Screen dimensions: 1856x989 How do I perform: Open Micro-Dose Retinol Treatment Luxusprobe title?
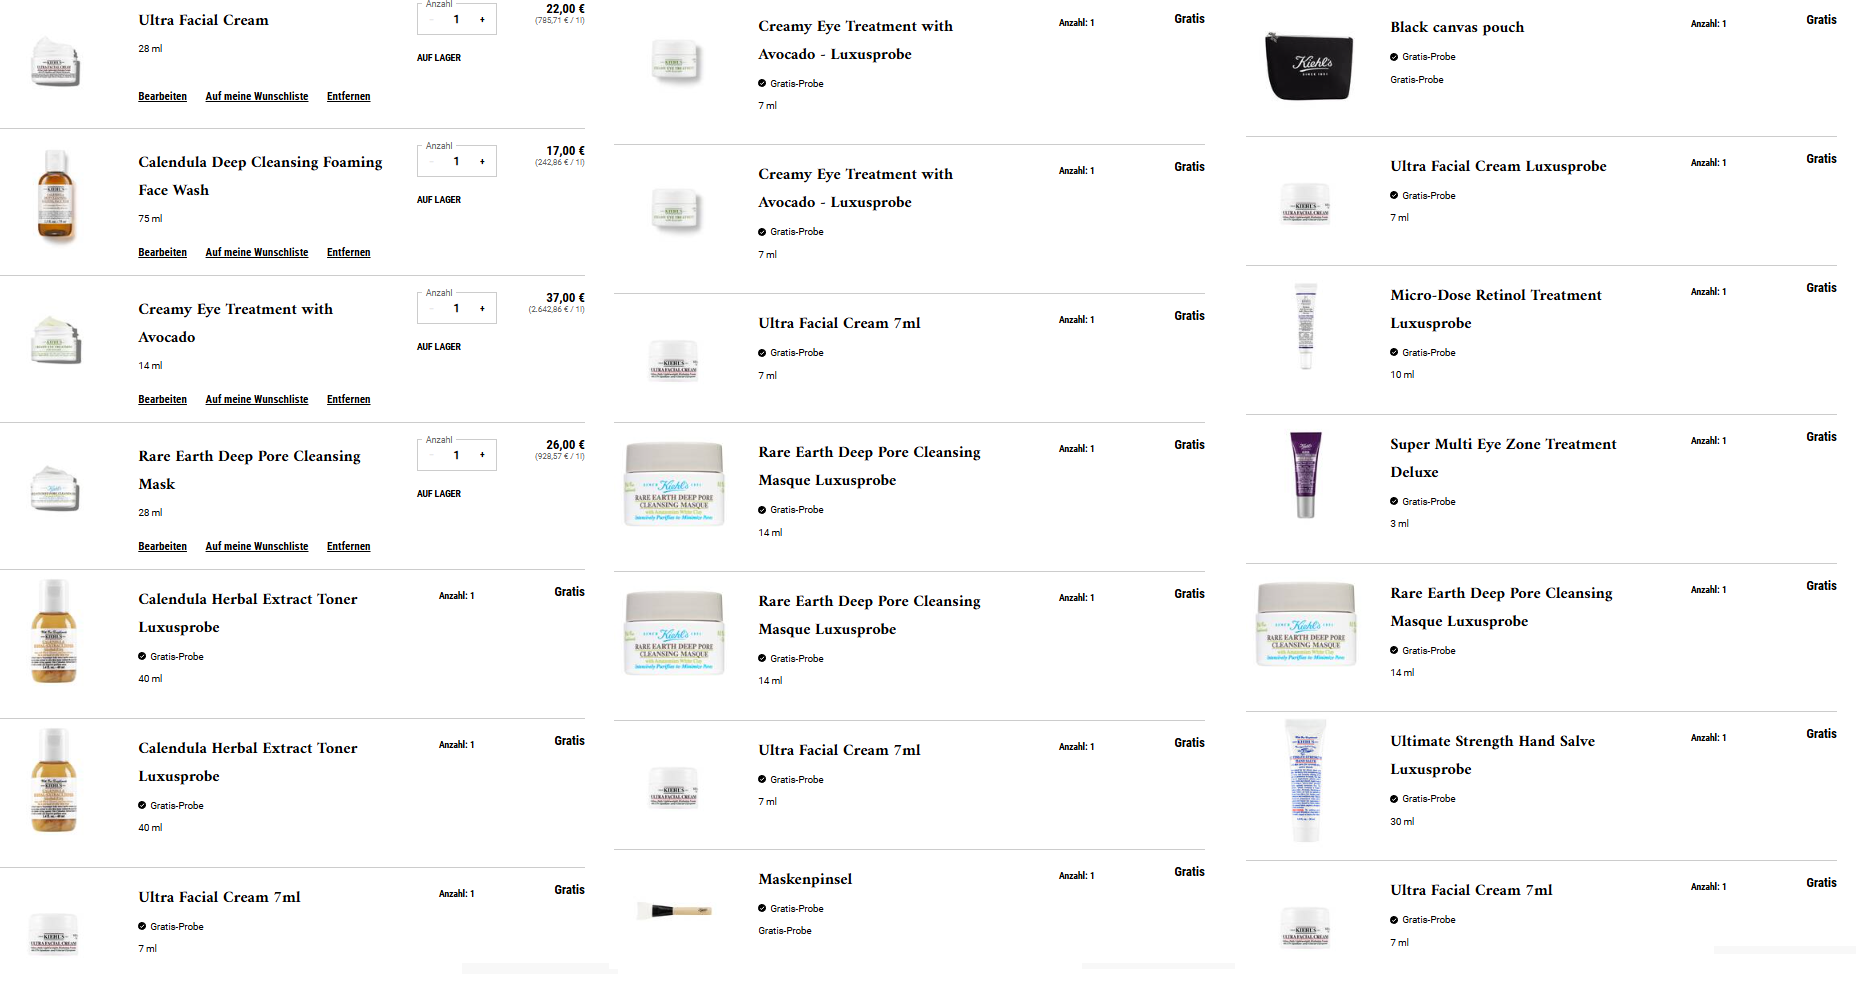click(1495, 309)
